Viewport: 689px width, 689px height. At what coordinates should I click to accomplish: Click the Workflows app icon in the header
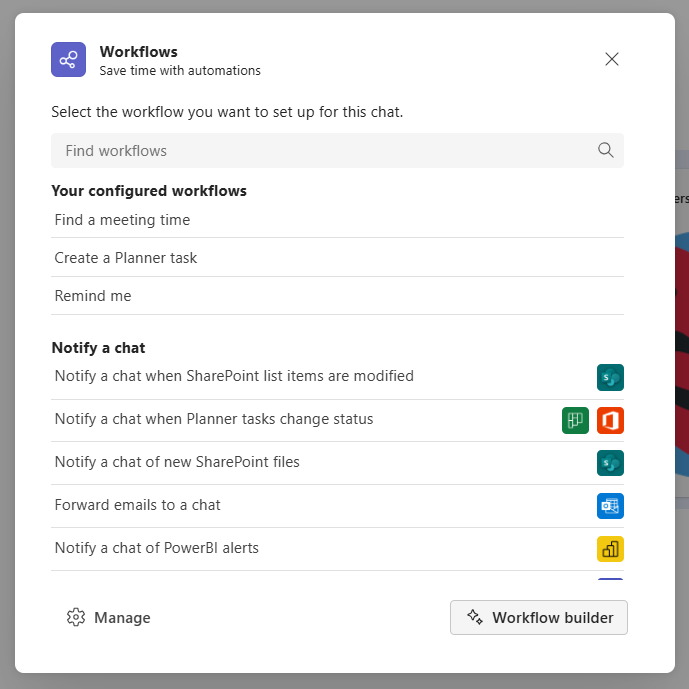coord(68,59)
